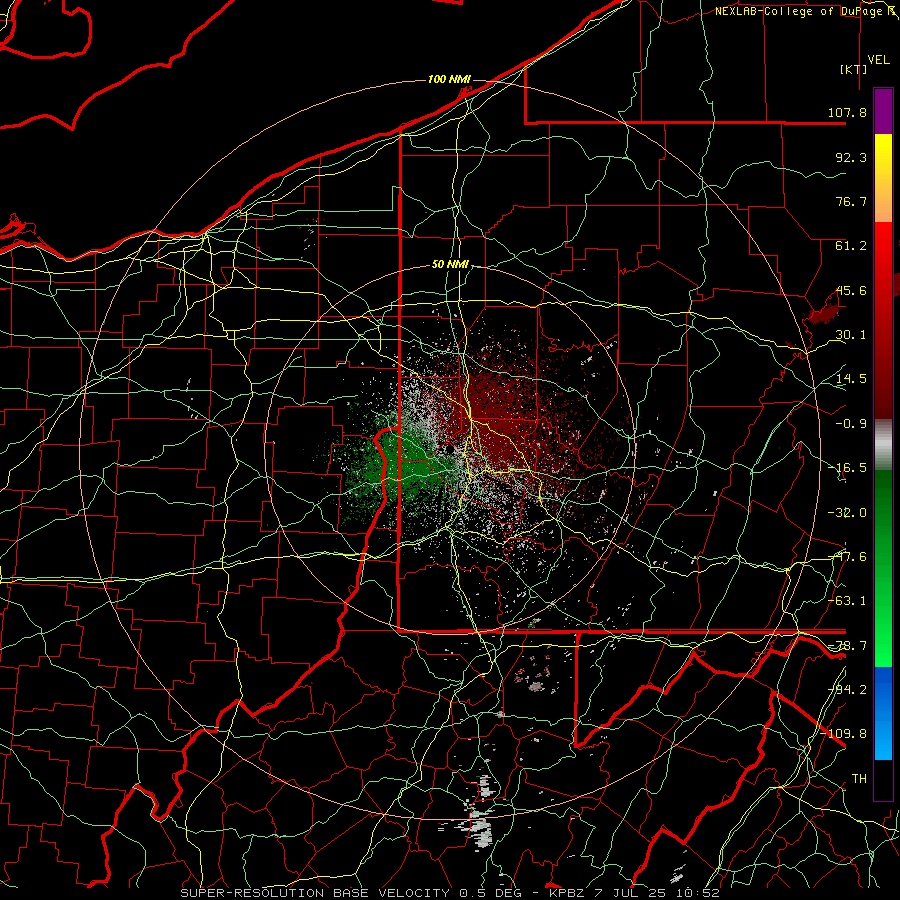Click the green segment of velocity color bar

(883, 568)
